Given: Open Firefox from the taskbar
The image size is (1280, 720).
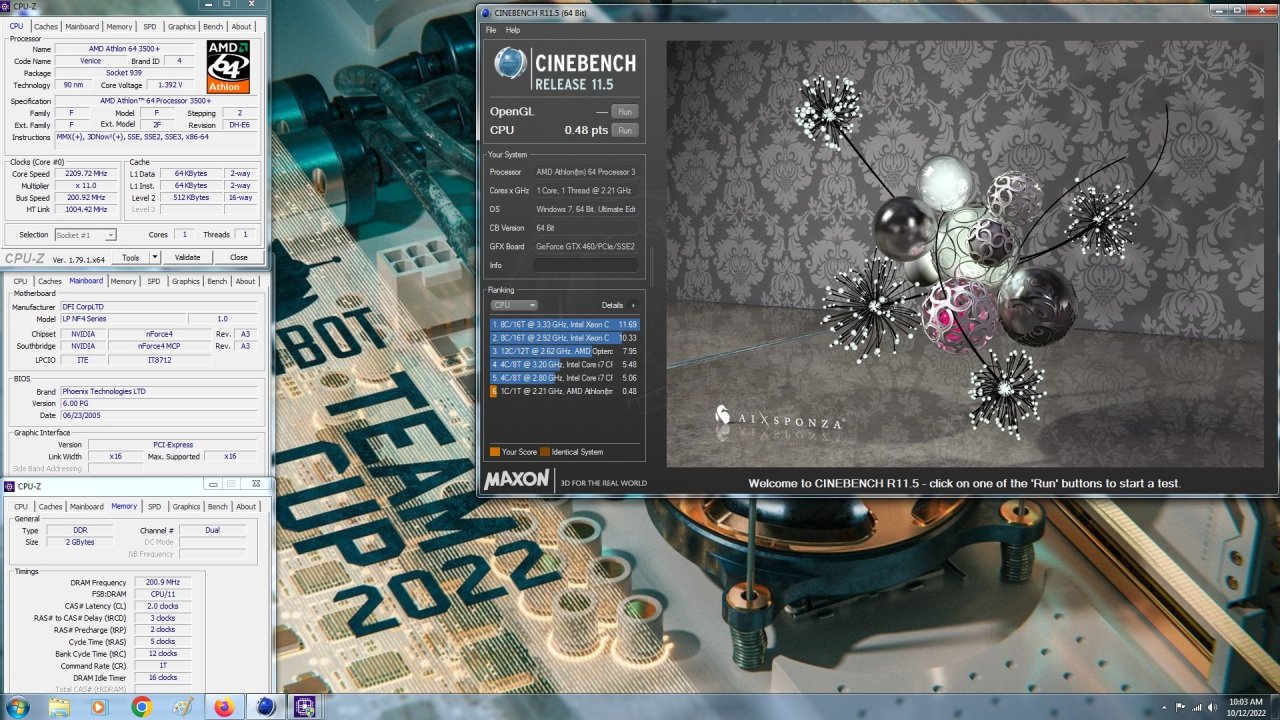Looking at the screenshot, I should 223,707.
